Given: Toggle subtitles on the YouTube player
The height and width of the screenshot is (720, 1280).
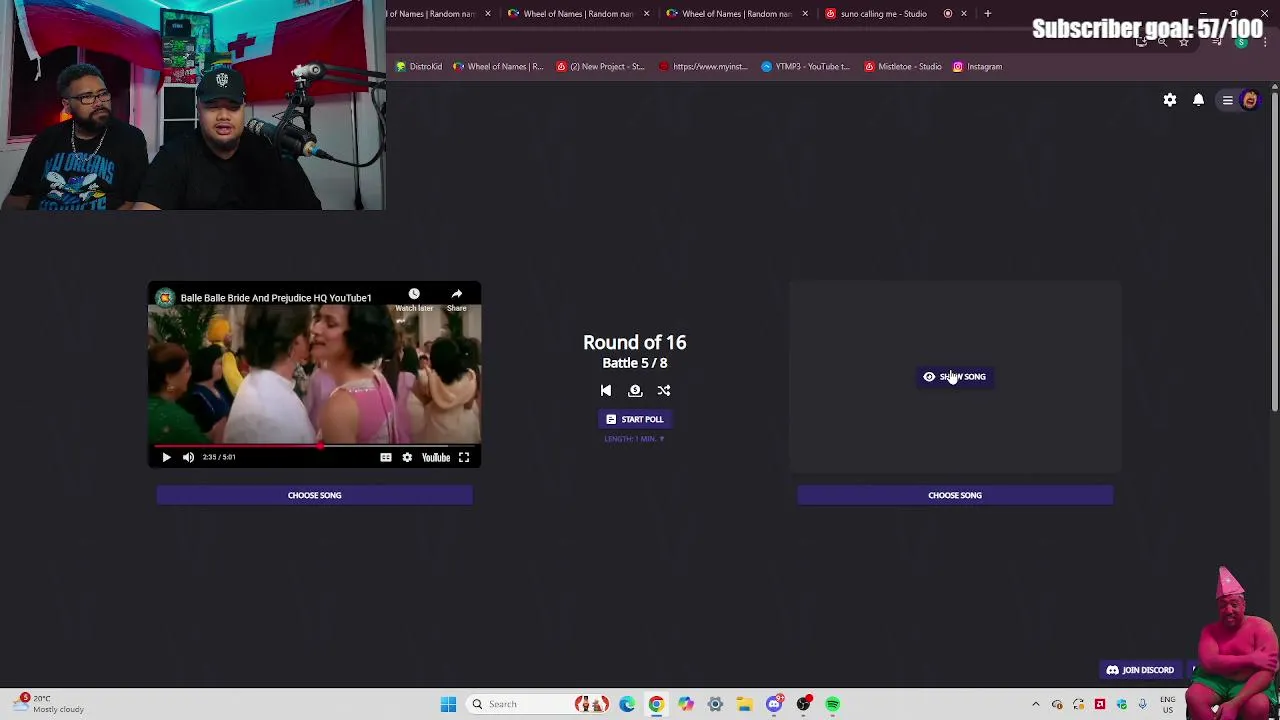Looking at the screenshot, I should 385,457.
